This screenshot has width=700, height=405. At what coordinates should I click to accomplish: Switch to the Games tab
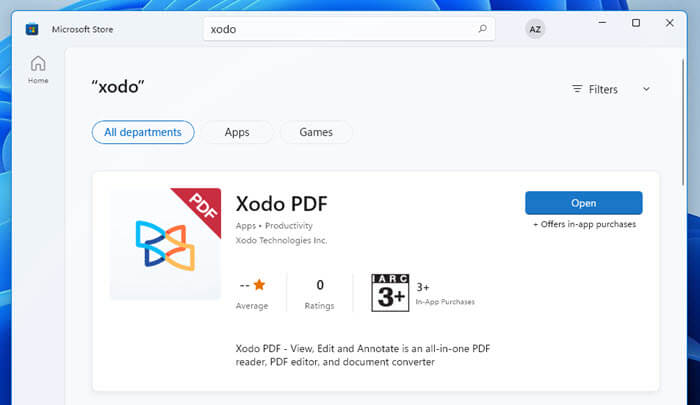[x=316, y=132]
